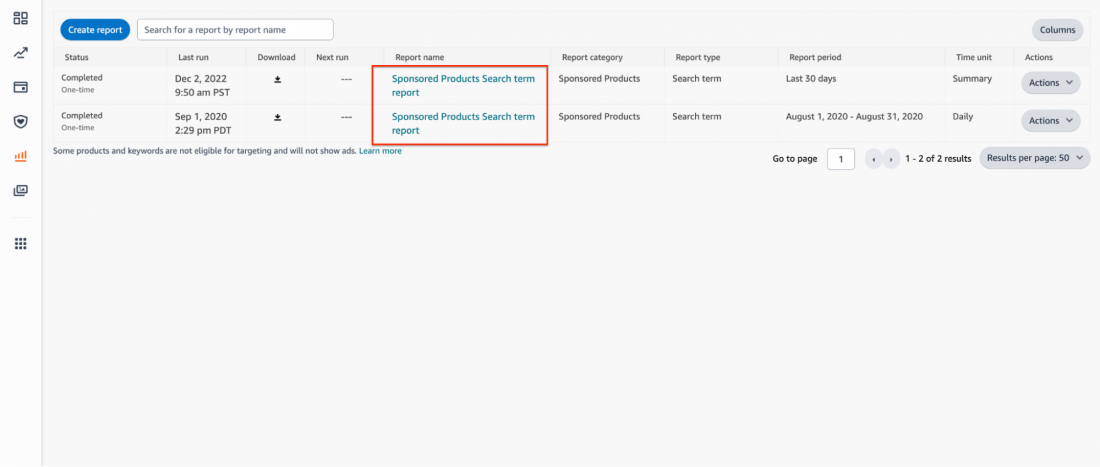
Task: Click the Report name column header
Action: (x=420, y=57)
